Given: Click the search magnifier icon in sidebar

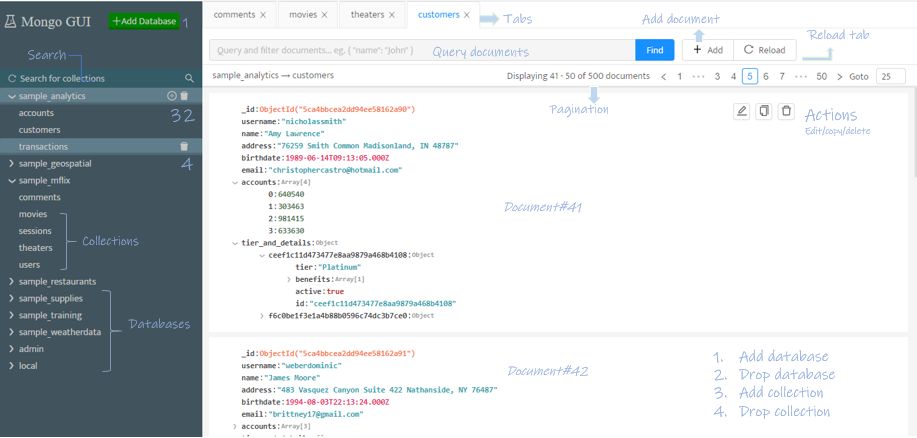Looking at the screenshot, I should click(189, 78).
